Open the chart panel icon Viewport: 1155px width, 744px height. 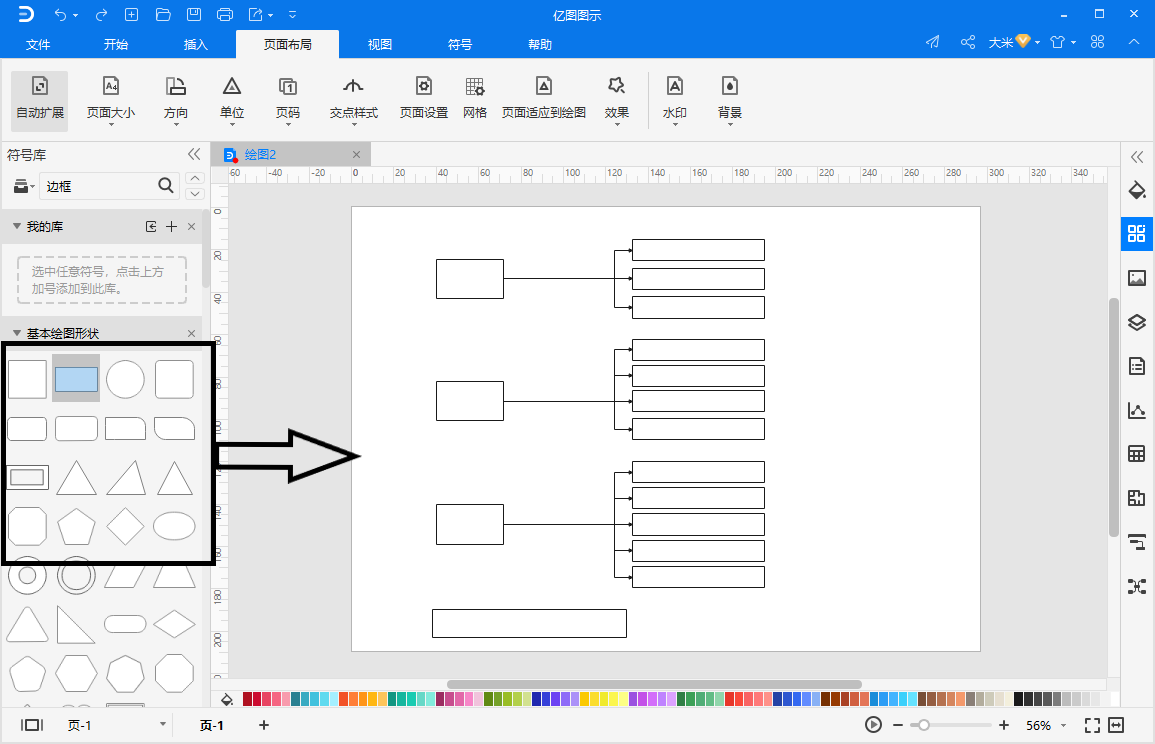pyautogui.click(x=1137, y=410)
